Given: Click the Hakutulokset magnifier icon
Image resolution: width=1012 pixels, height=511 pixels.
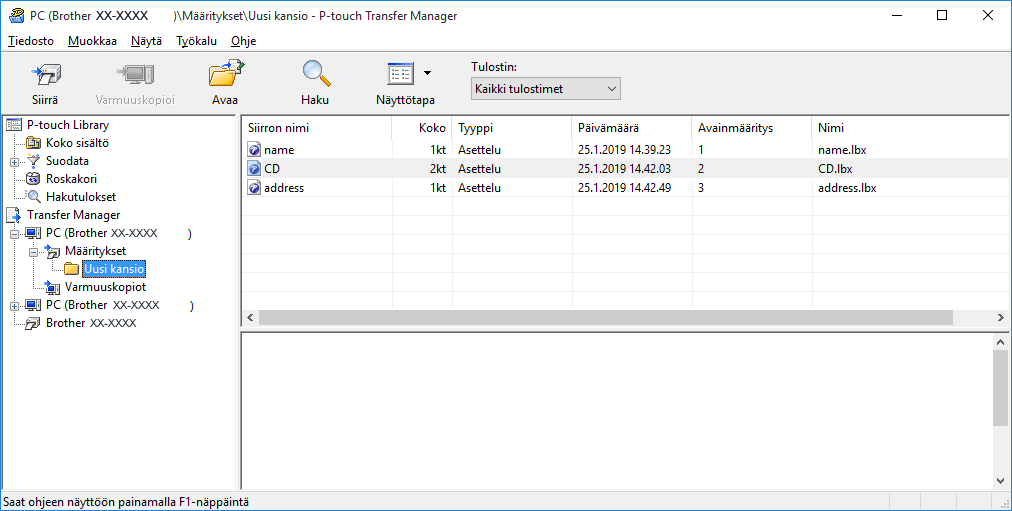Looking at the screenshot, I should pos(34,197).
